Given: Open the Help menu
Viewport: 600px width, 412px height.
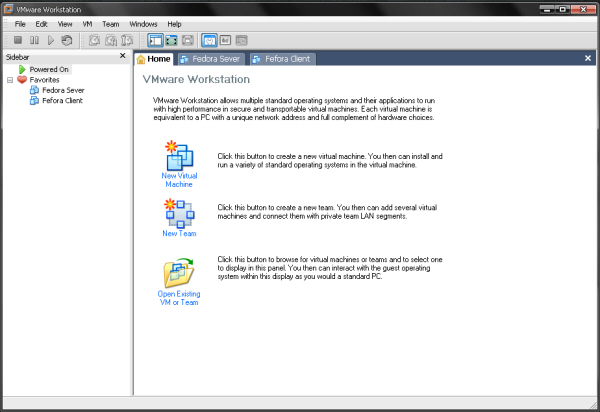Looking at the screenshot, I should coord(174,24).
